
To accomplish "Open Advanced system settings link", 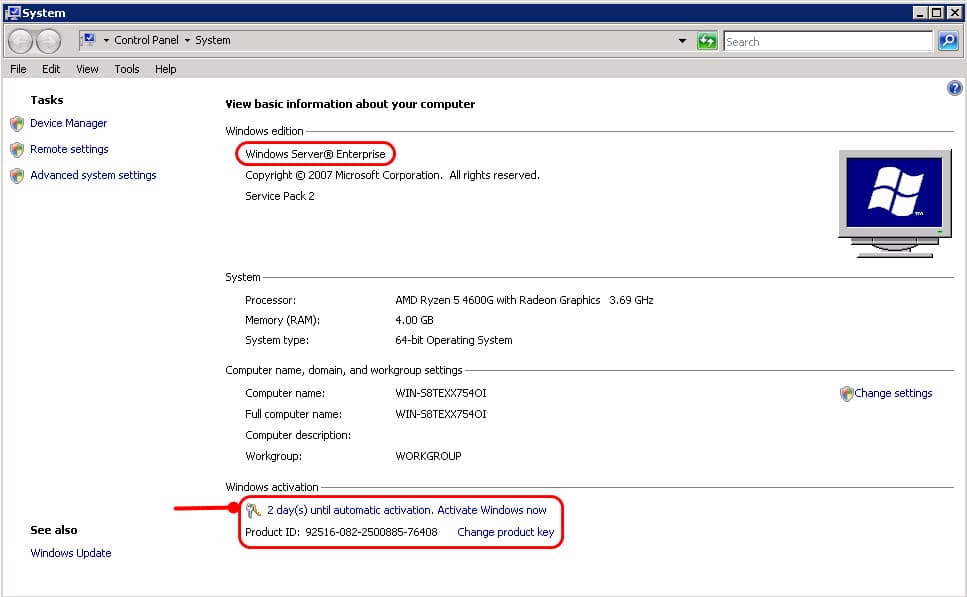I will click(x=93, y=175).
